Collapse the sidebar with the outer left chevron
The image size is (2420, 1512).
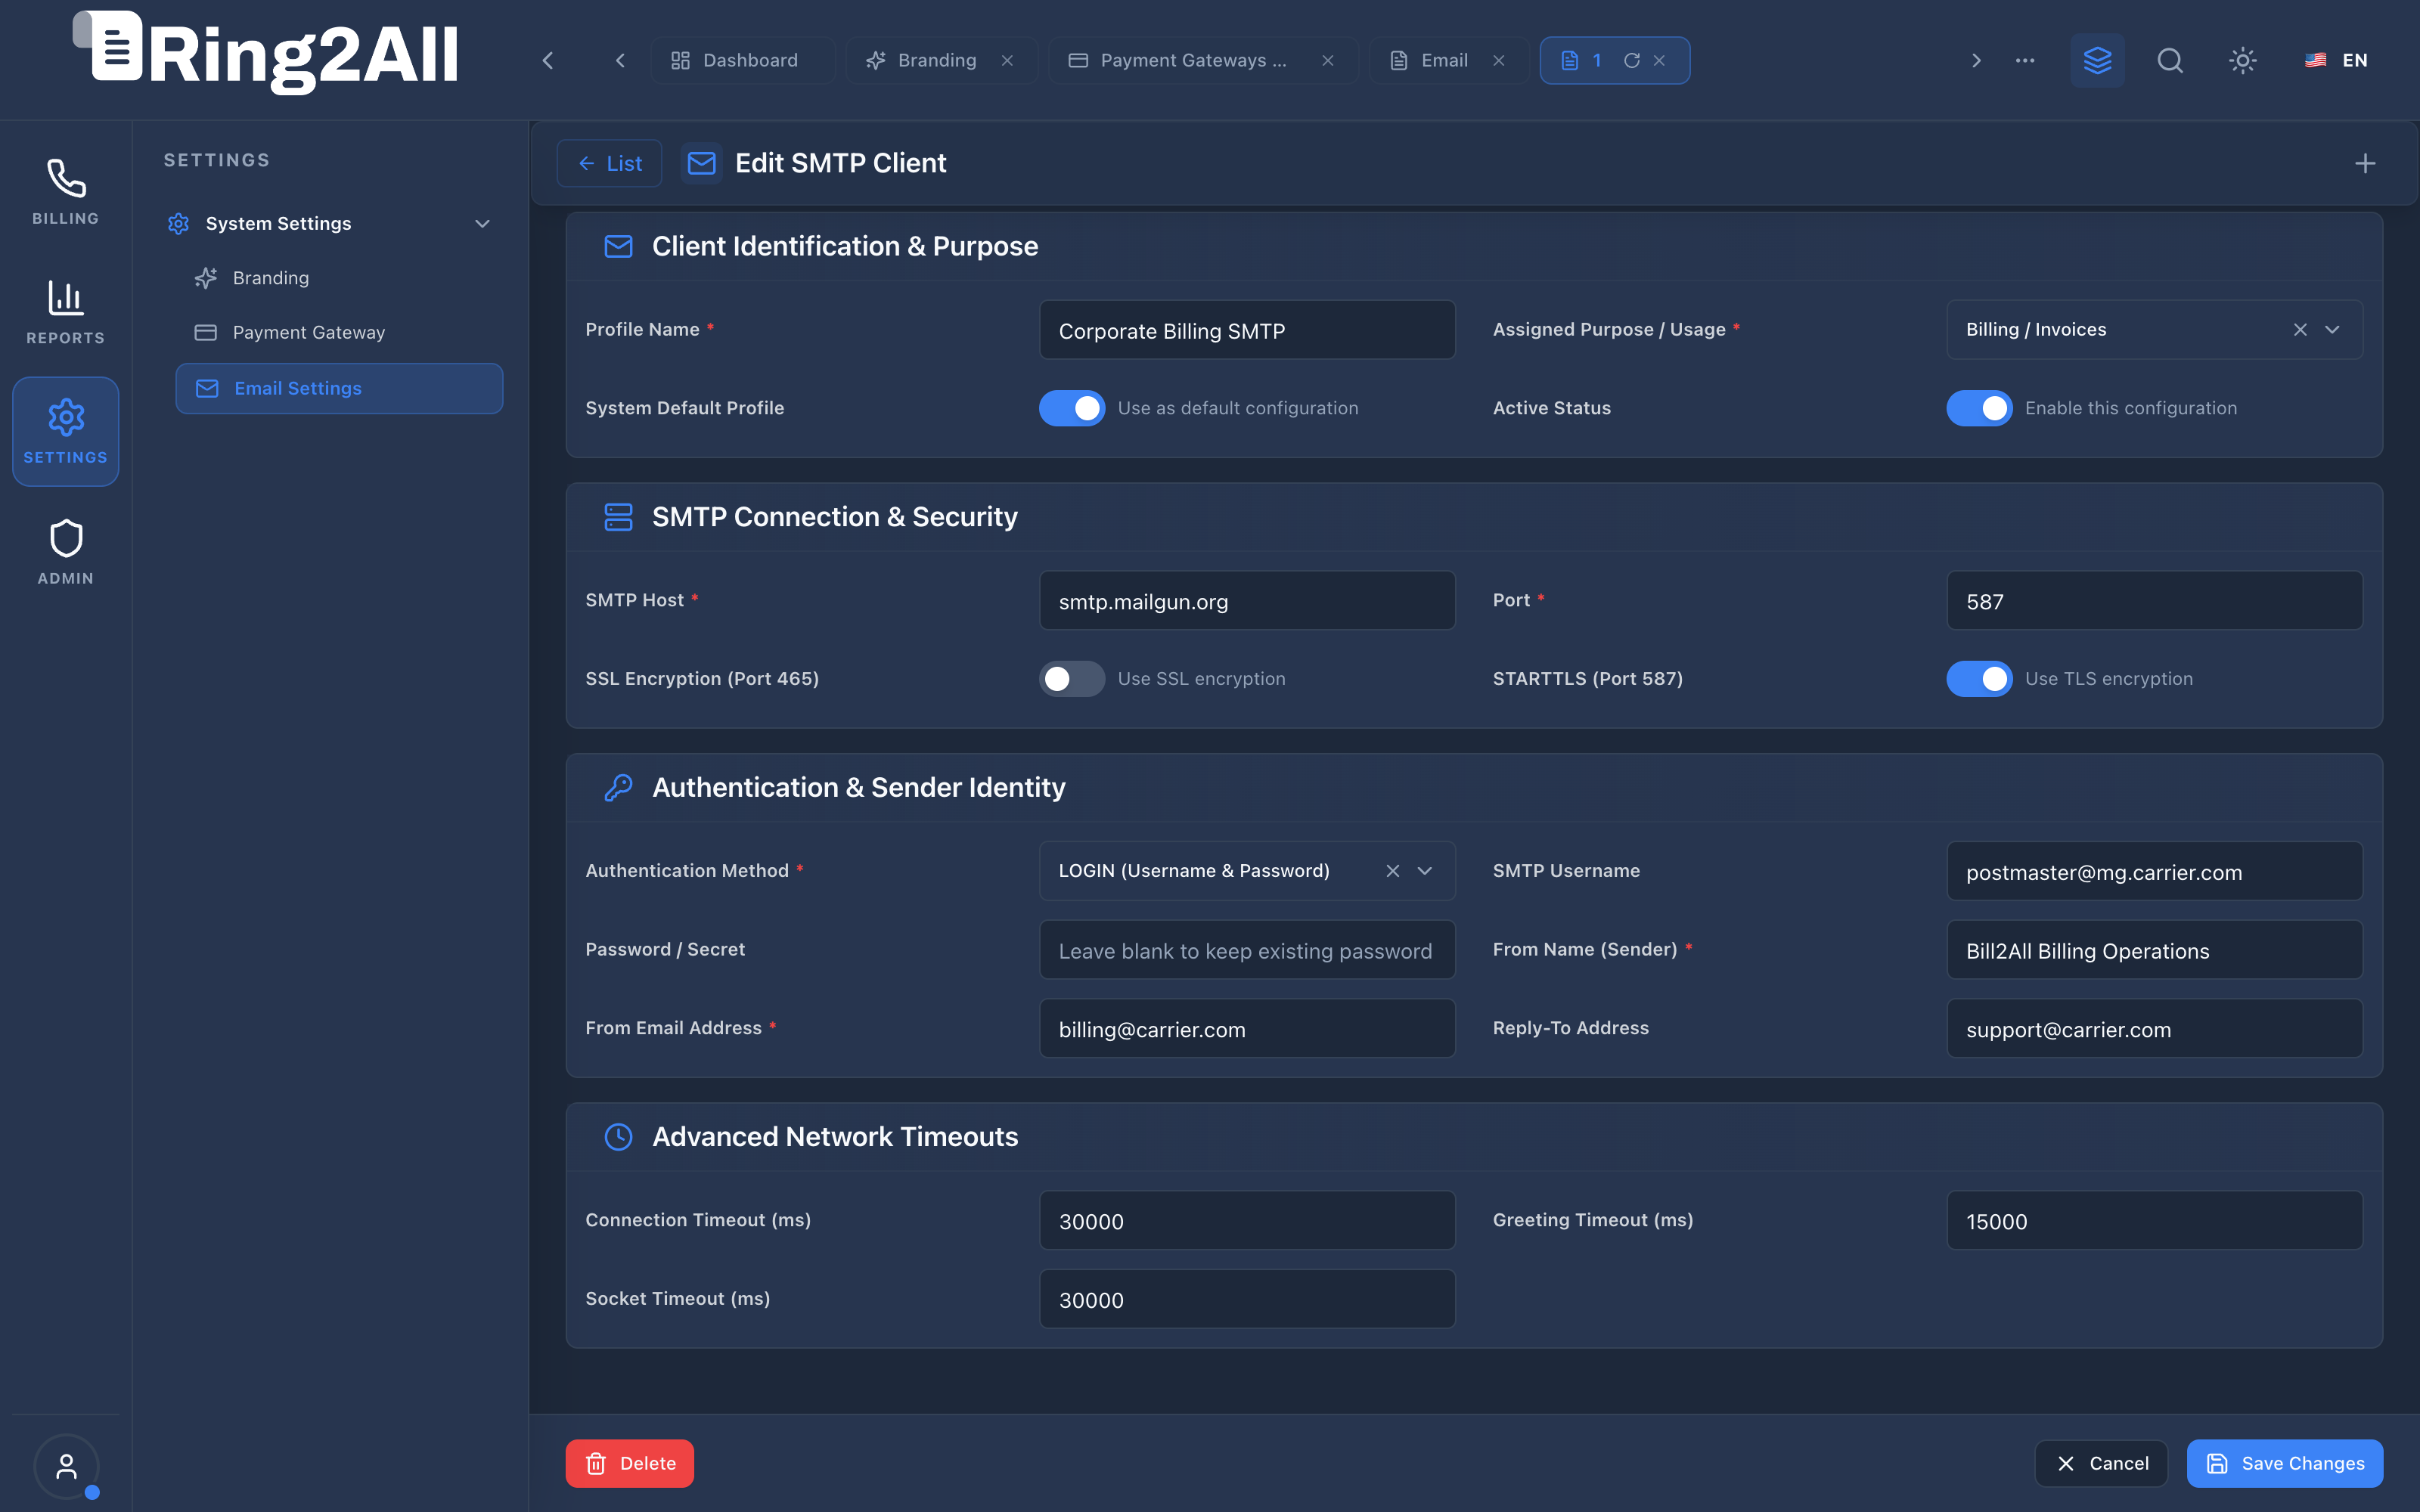click(x=547, y=60)
